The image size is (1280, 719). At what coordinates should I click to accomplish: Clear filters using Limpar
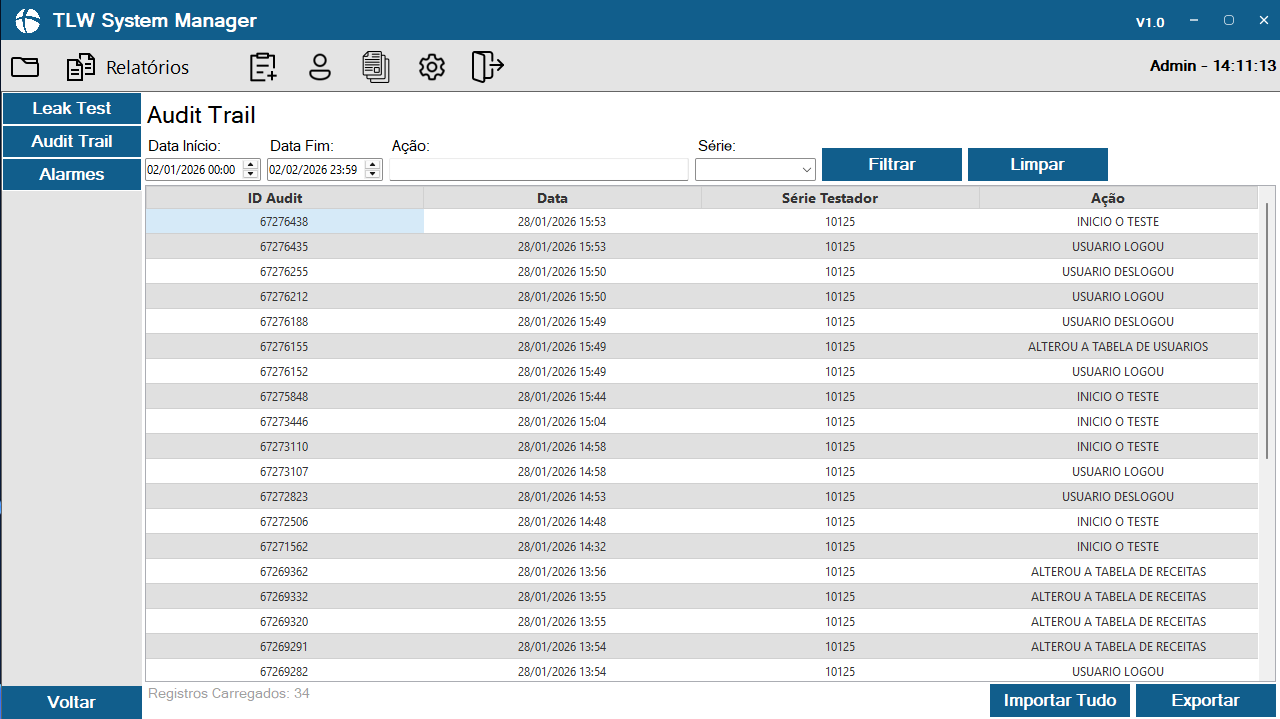click(1037, 164)
